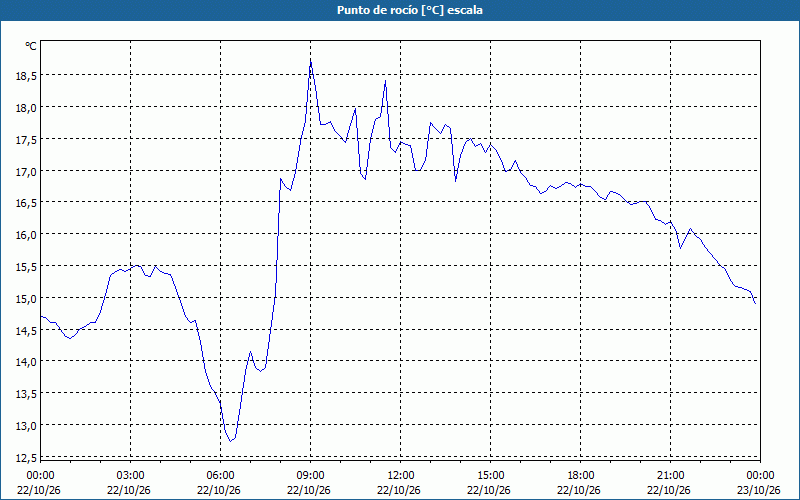
Task: Select the 22/10/26 date under 09:00
Action: [309, 490]
